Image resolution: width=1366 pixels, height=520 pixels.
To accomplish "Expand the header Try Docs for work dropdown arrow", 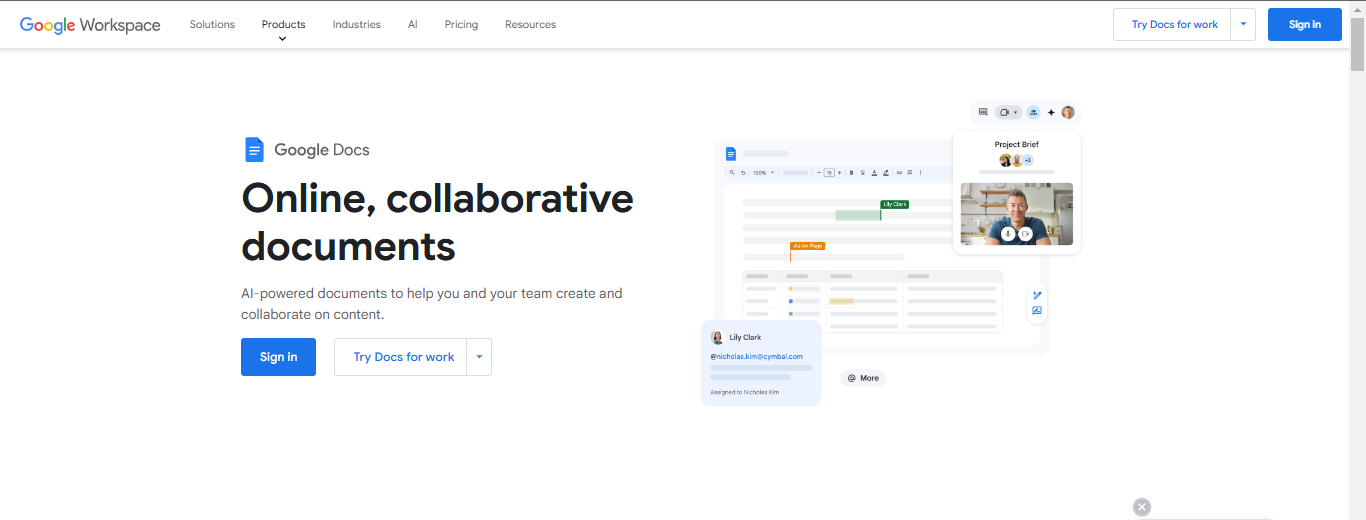I will pos(1243,24).
